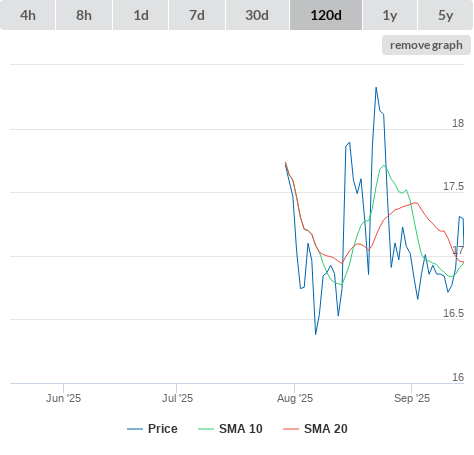Show the 30d chart view
The width and height of the screenshot is (474, 455).
pos(257,15)
